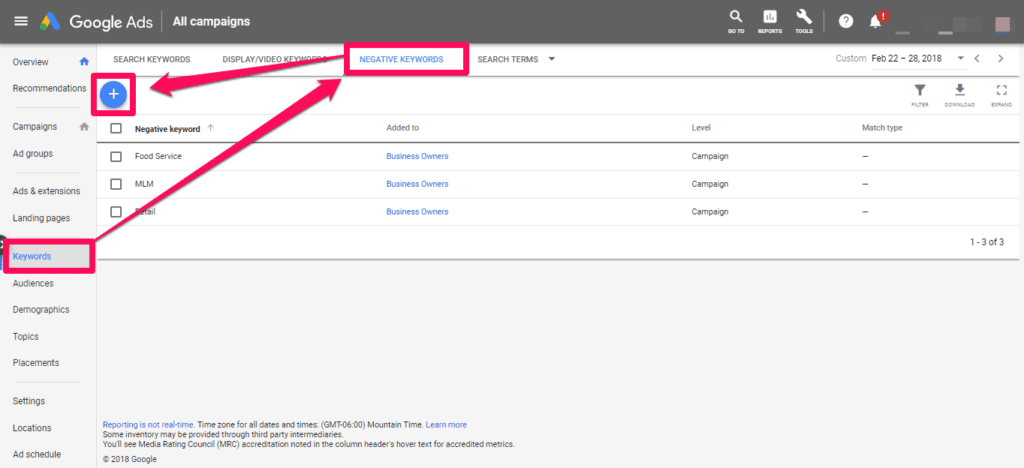Click All campaigns title in header
This screenshot has height=468, width=1024.
tap(211, 22)
